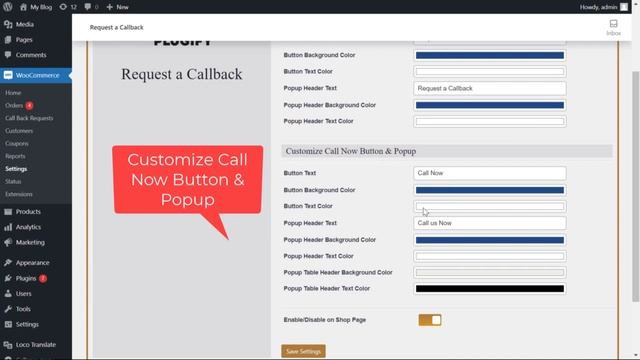The image size is (640, 360).
Task: Open the Marketing megaphone icon
Action: (x=8, y=242)
